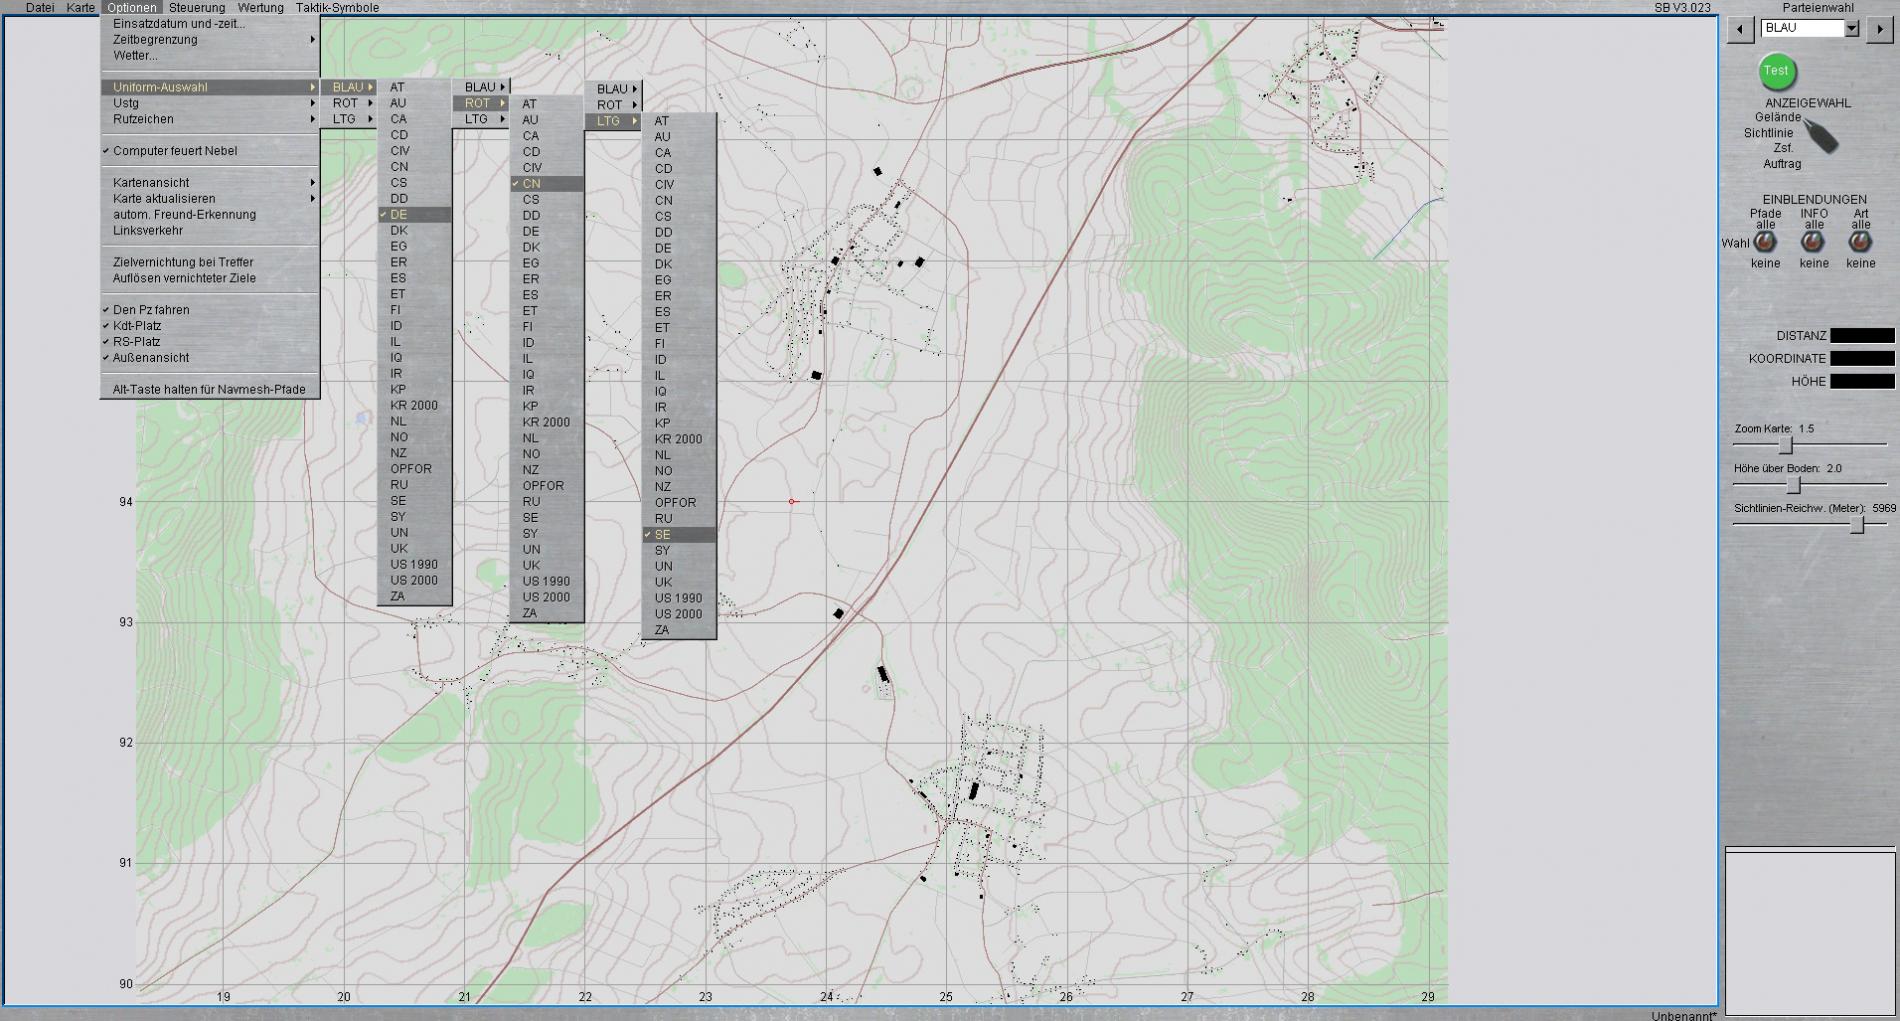The image size is (1900, 1021).
Task: Select Wetter... from the Optionen menu
Action: [x=135, y=56]
